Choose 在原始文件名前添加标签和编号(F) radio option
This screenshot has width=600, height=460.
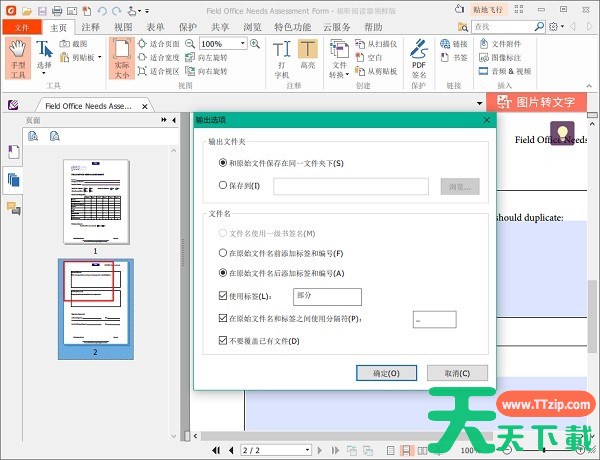tap(223, 253)
